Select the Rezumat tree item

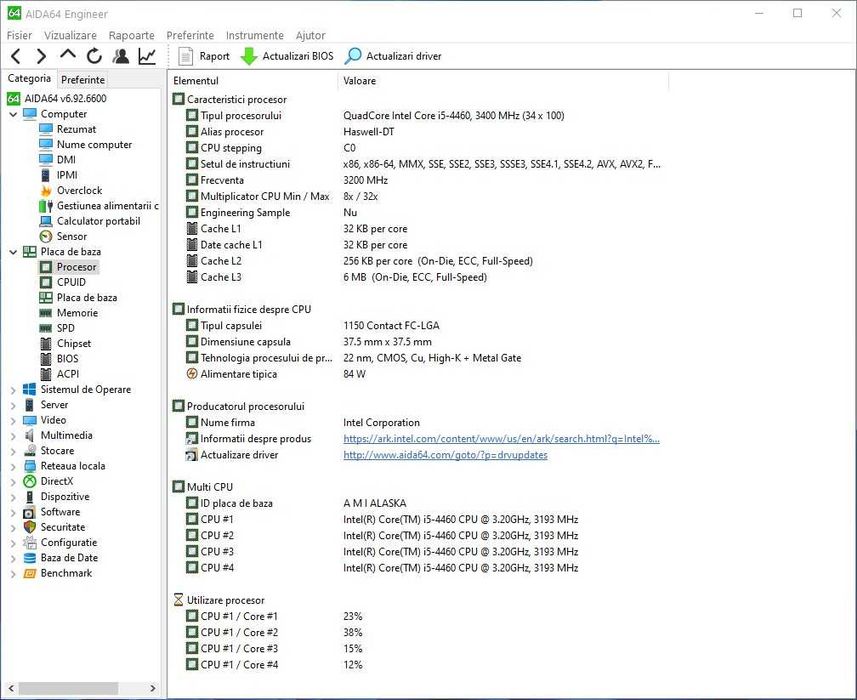tap(76, 129)
